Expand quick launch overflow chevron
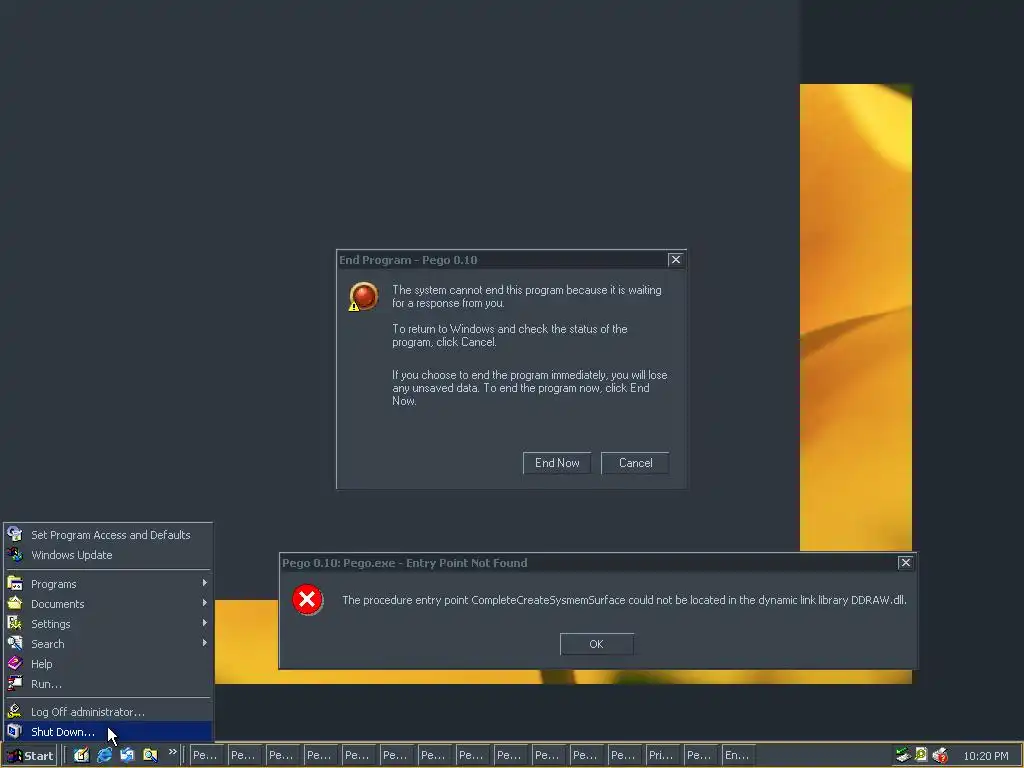The image size is (1024, 768). point(172,752)
